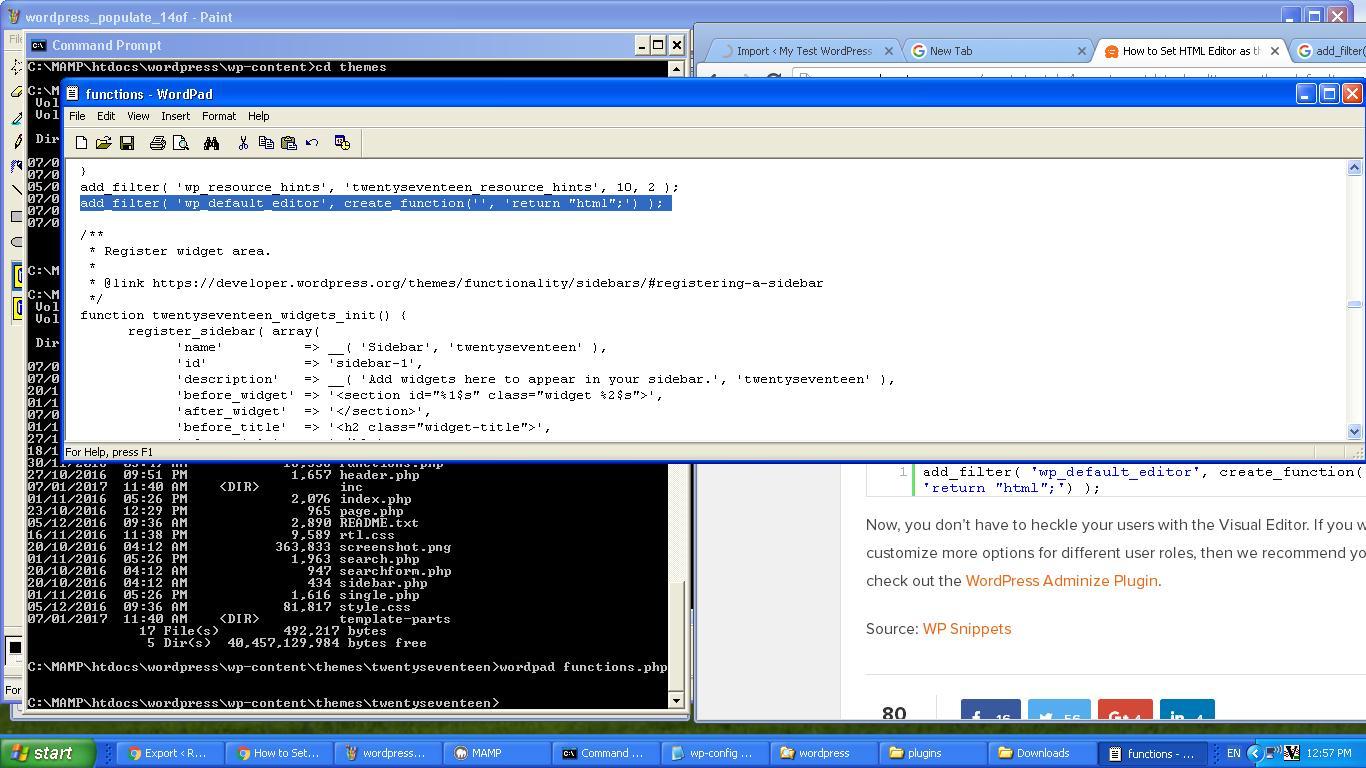Click the EN language indicator in tray
Screen dimensions: 1366x768
click(x=1233, y=754)
